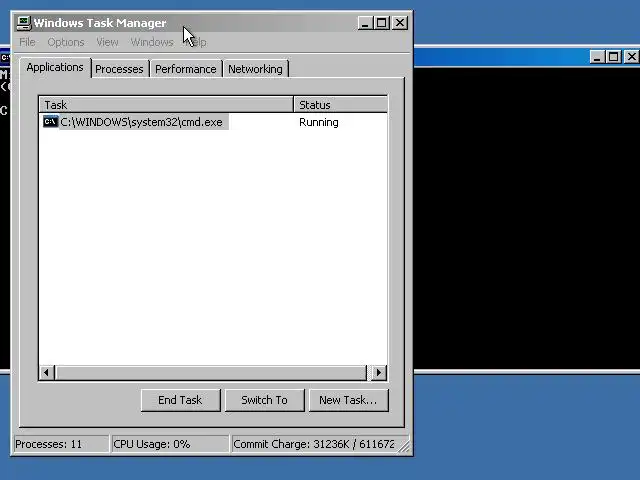Click CPU Usage: 0% in status bar
Viewport: 640px width, 480px height.
pos(170,444)
